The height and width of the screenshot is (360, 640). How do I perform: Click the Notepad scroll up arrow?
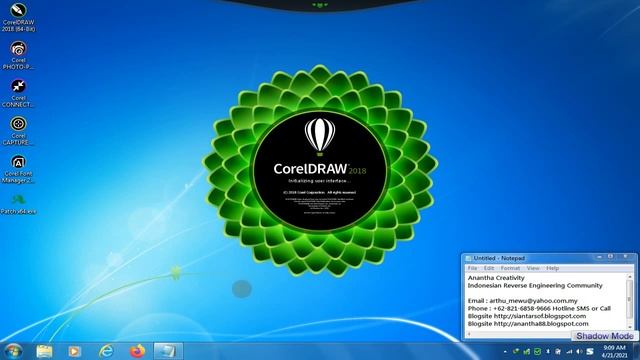point(629,276)
